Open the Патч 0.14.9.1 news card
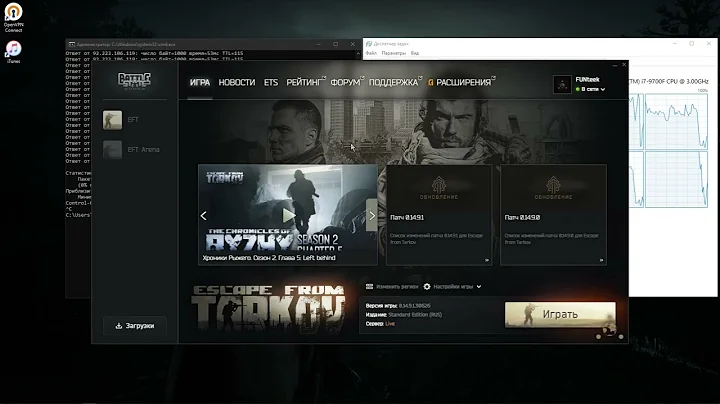The image size is (720, 404). tap(439, 215)
